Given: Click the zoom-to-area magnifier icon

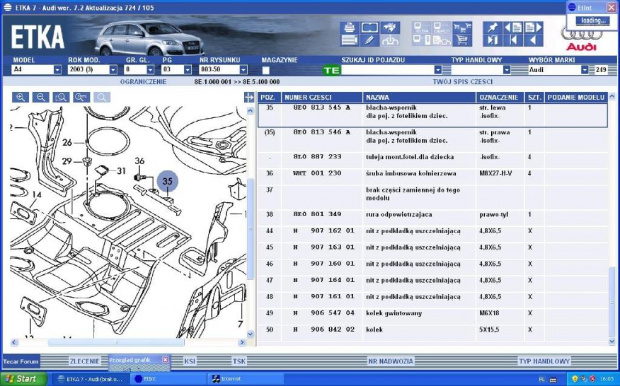Looking at the screenshot, I should pyautogui.click(x=61, y=97).
